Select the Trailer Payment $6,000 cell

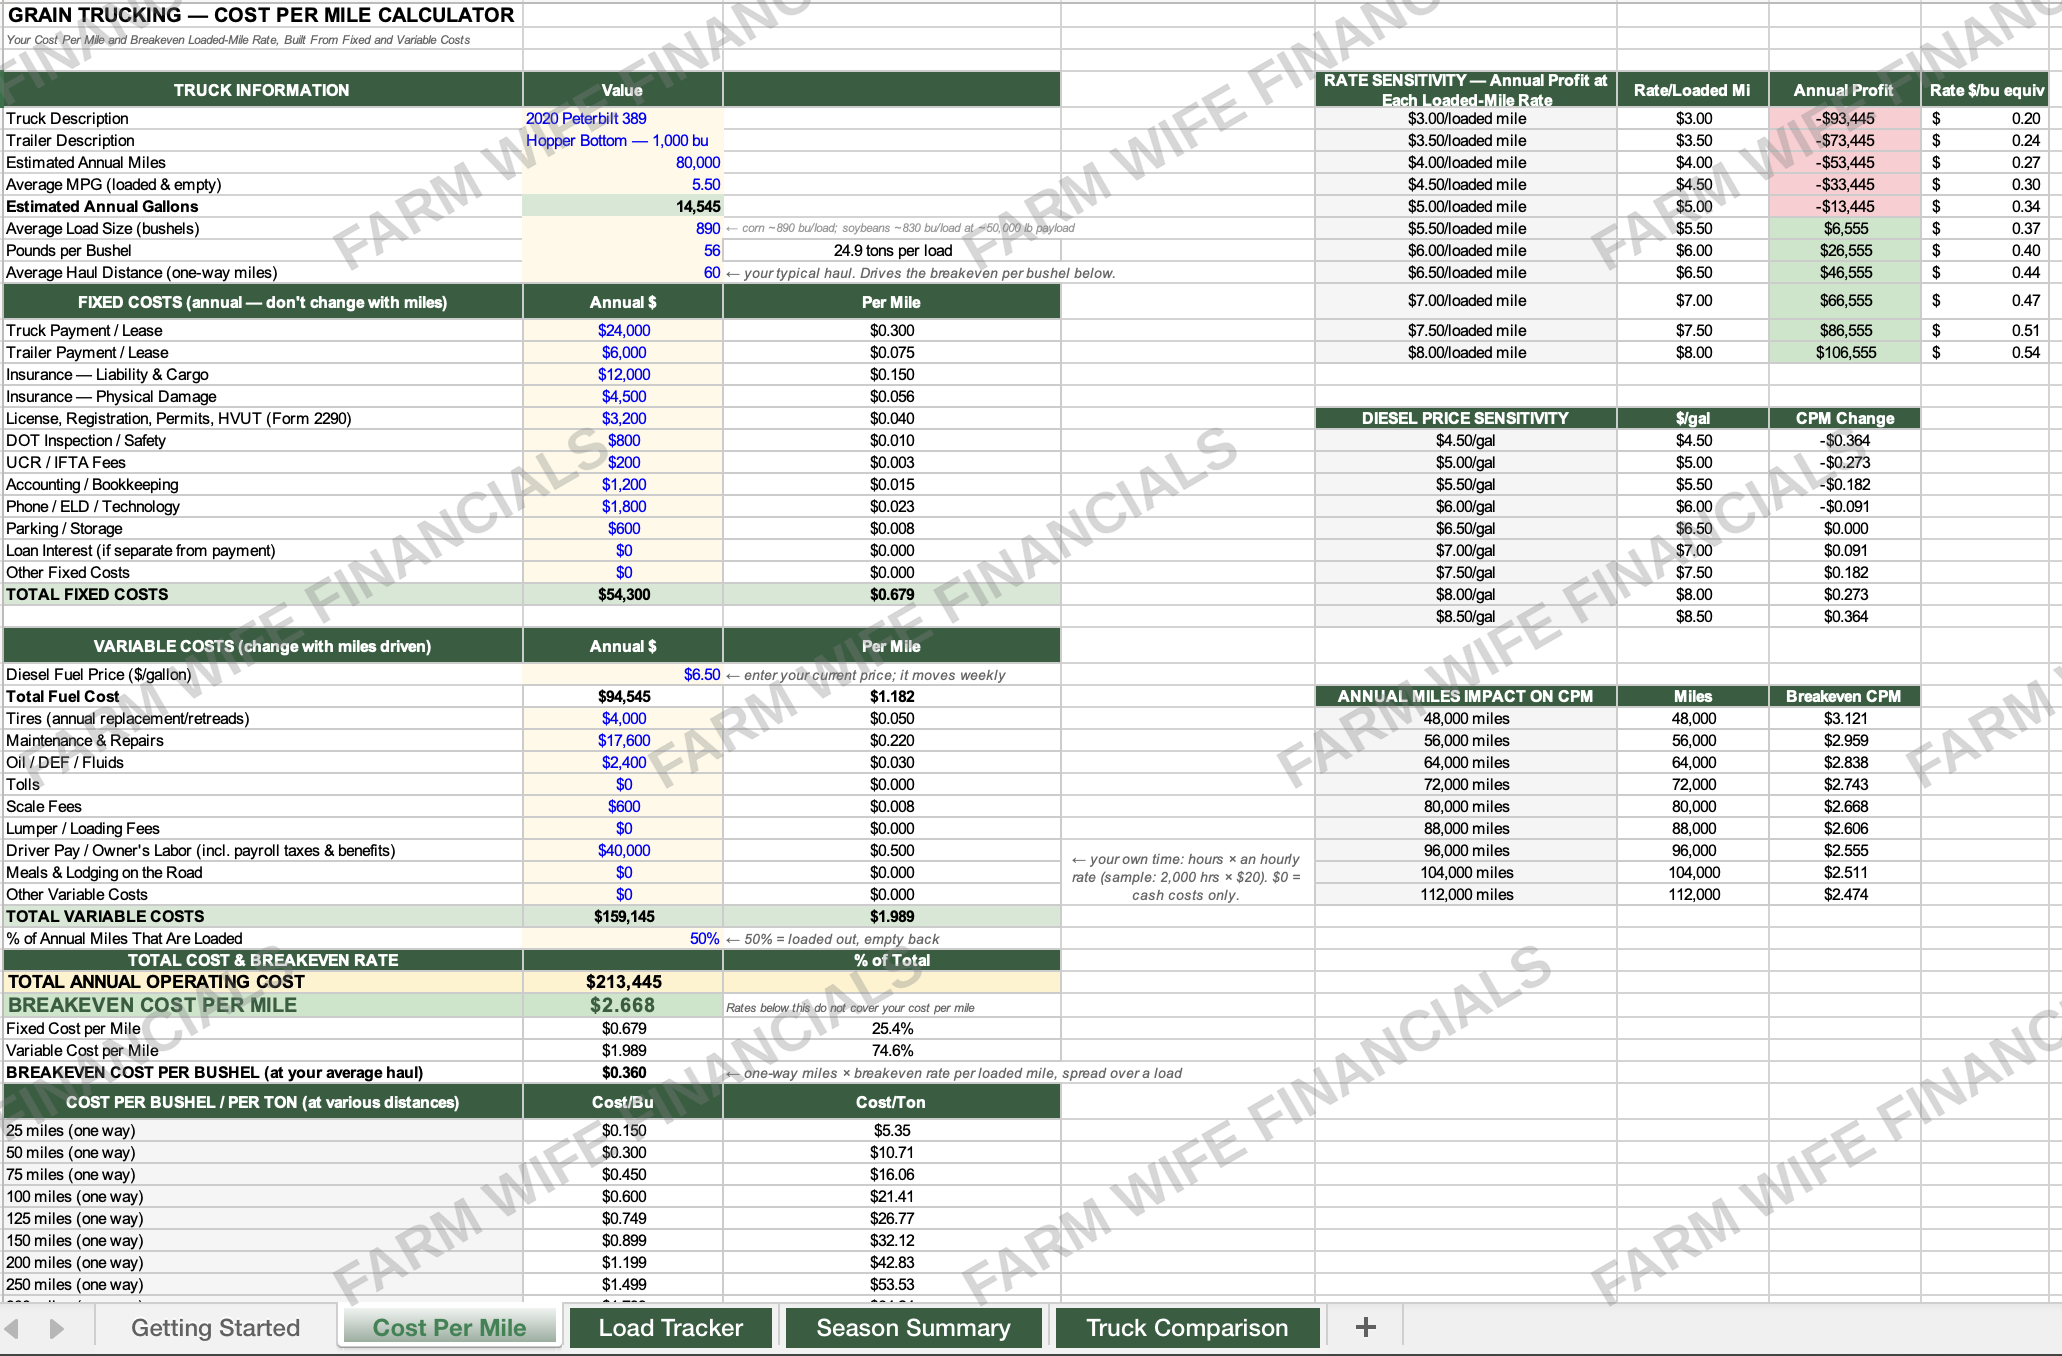(x=622, y=352)
